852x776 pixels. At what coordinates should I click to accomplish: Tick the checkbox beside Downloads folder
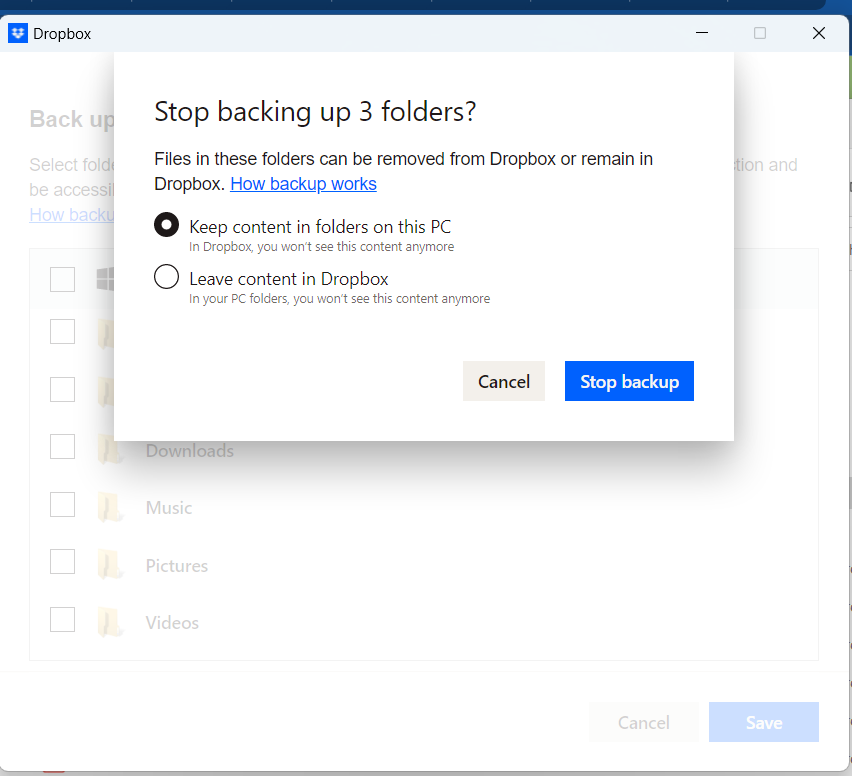pyautogui.click(x=62, y=446)
